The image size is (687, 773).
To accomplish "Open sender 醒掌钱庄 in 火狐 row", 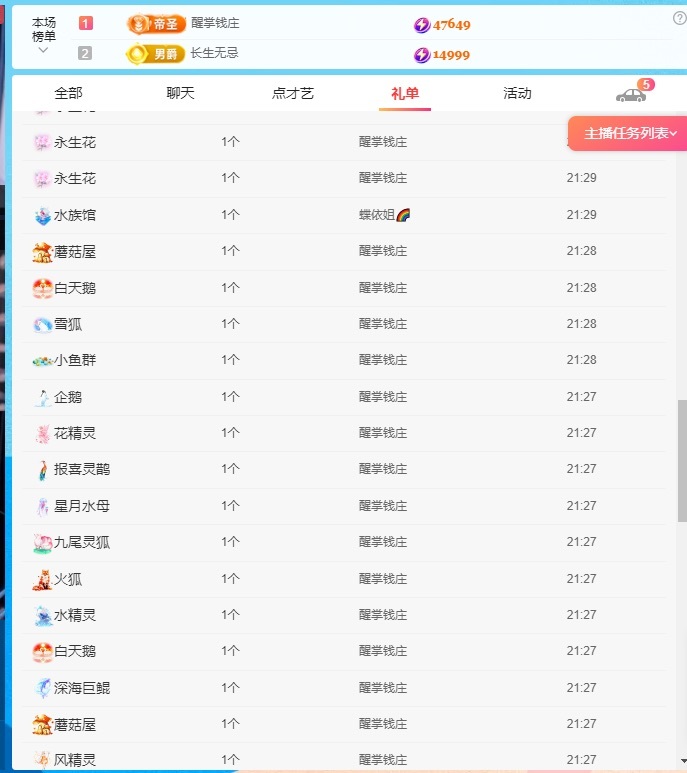I will (383, 579).
